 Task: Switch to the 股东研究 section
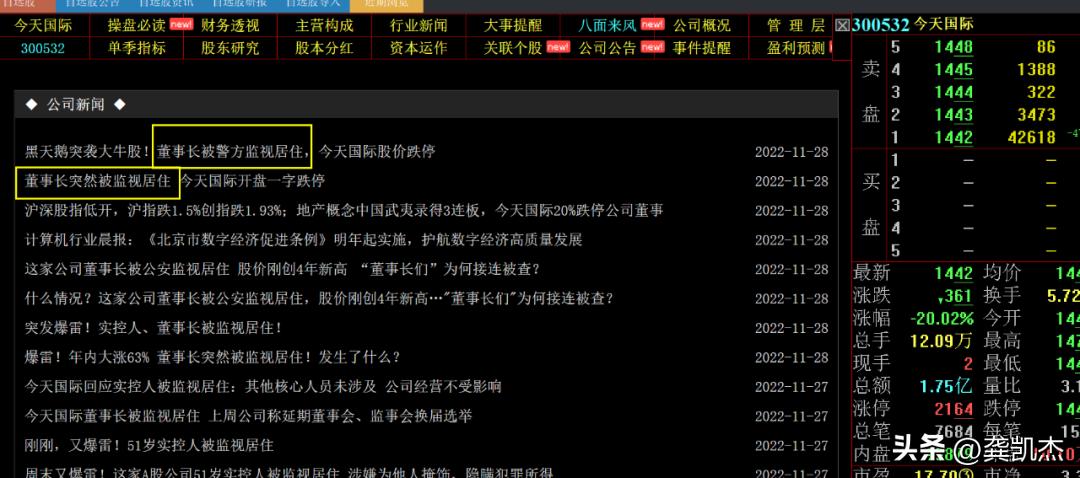(x=230, y=48)
